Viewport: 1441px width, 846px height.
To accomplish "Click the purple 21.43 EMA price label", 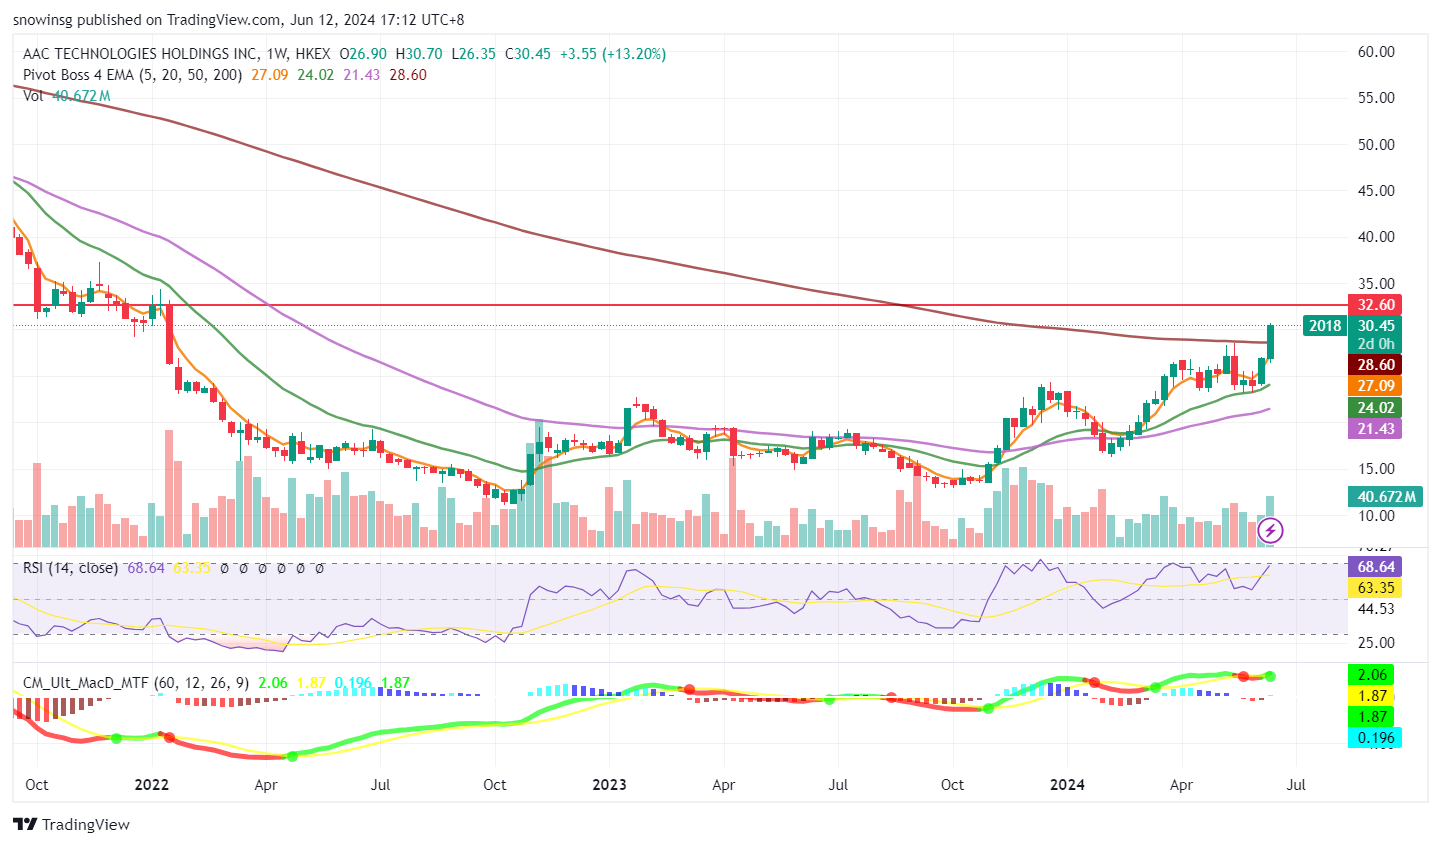I will coord(1375,429).
